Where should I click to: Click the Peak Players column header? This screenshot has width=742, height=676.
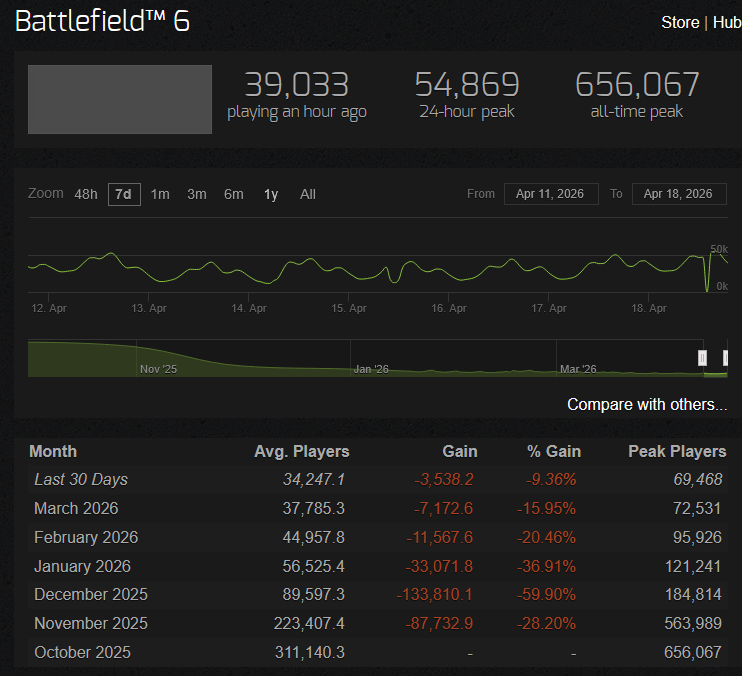click(x=677, y=451)
